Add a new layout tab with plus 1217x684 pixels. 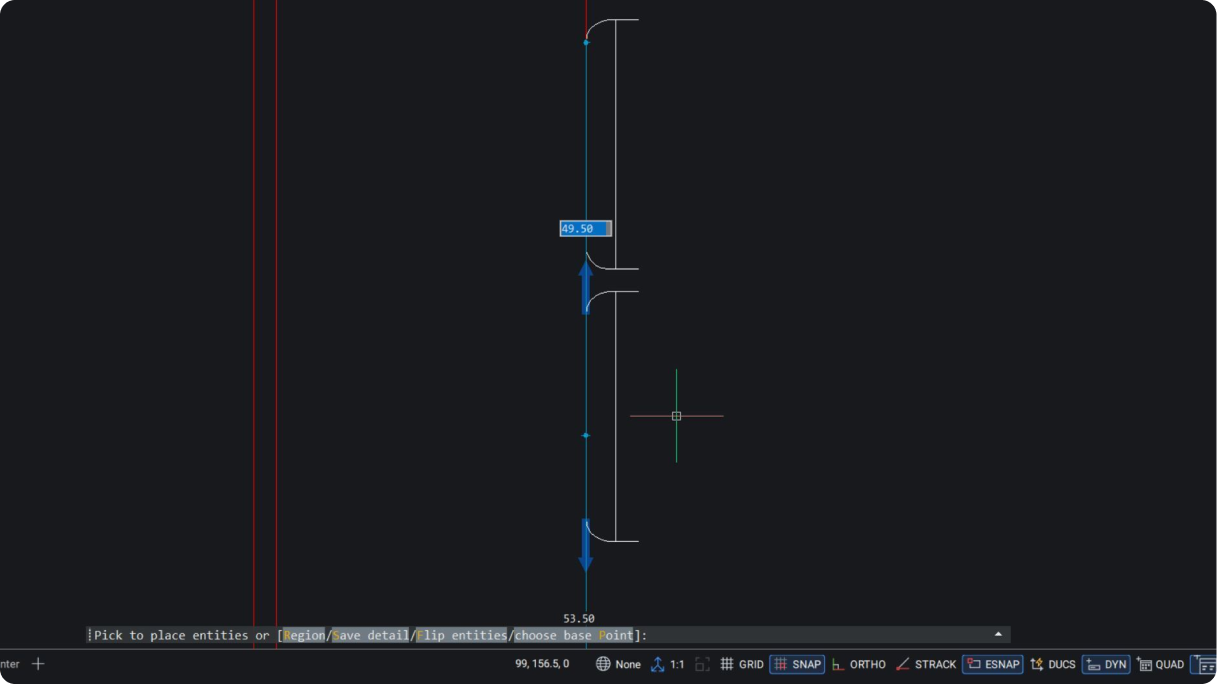[x=38, y=663]
